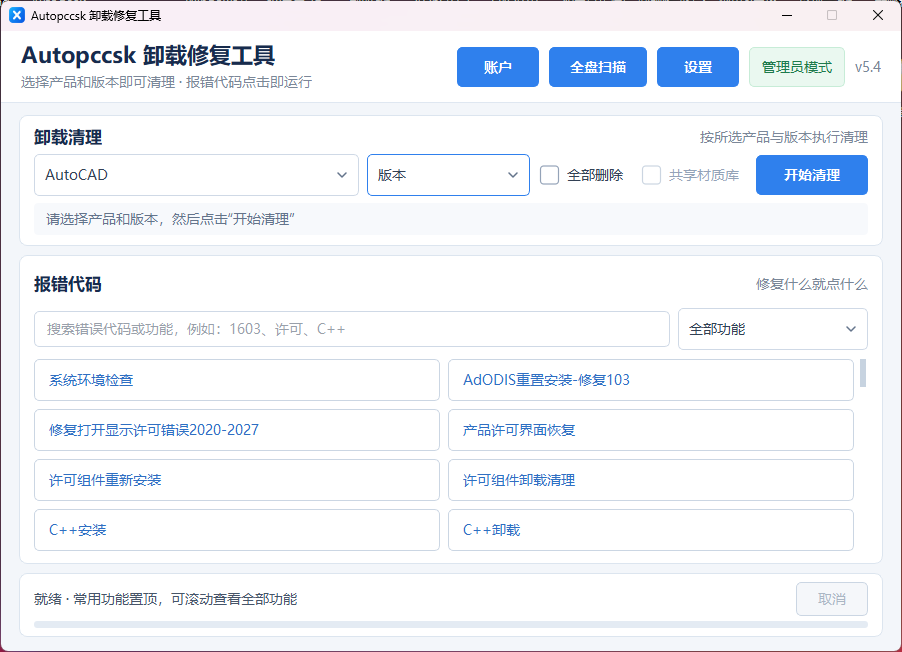
Task: Focus the error code search field
Action: [351, 329]
